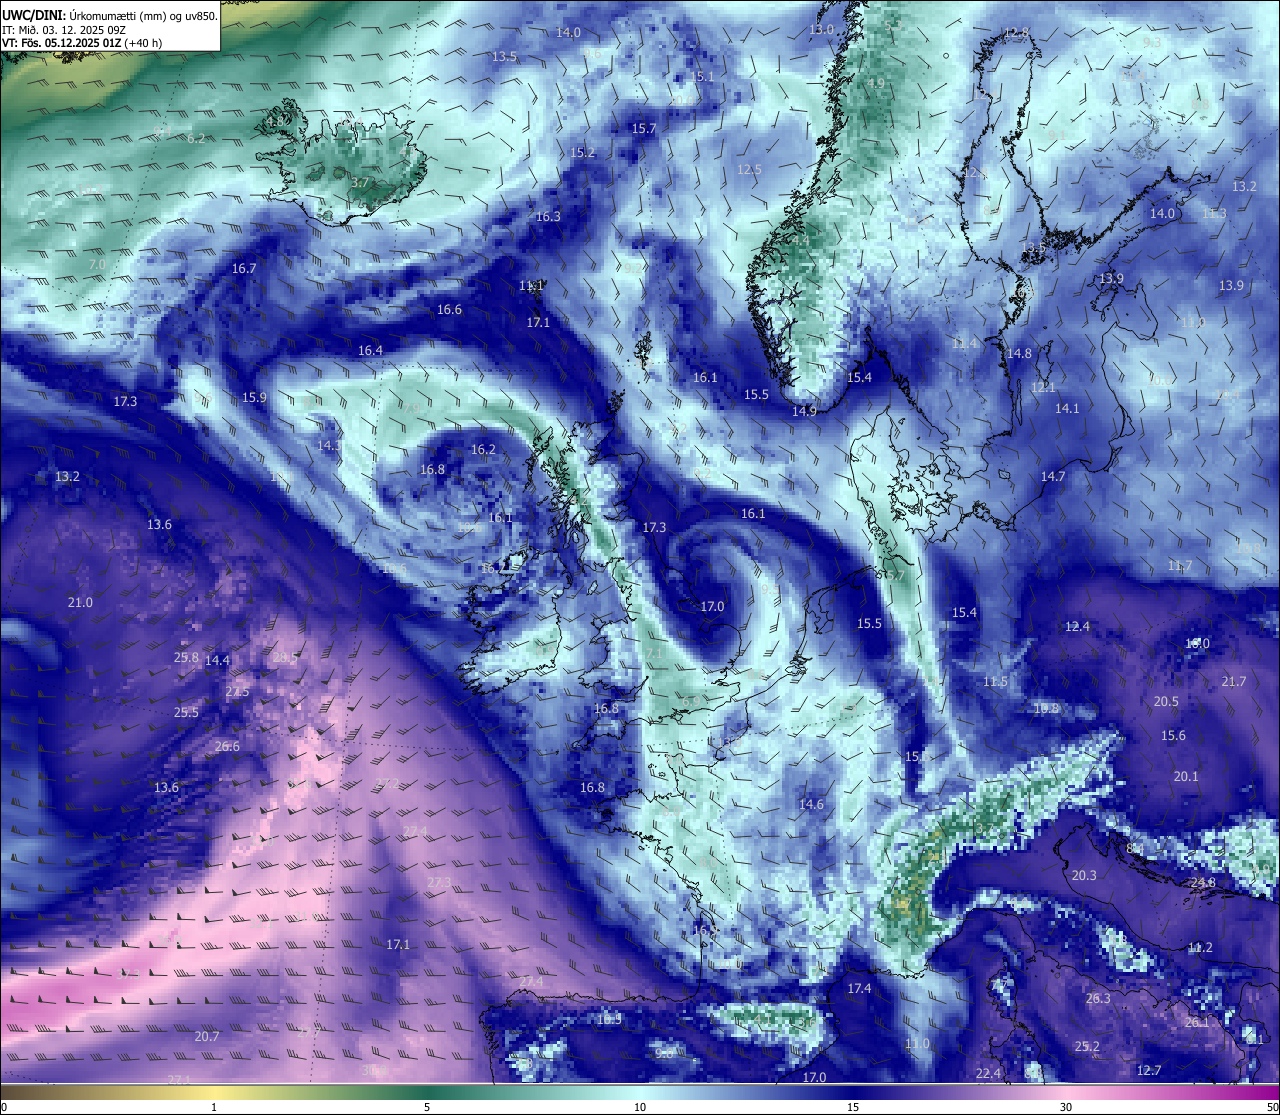1280x1115 pixels.
Task: Click the 25.2 value label
Action: point(1087,1046)
